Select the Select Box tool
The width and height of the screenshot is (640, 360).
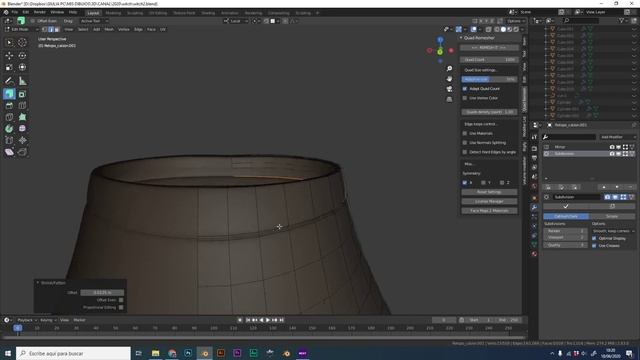(9, 42)
